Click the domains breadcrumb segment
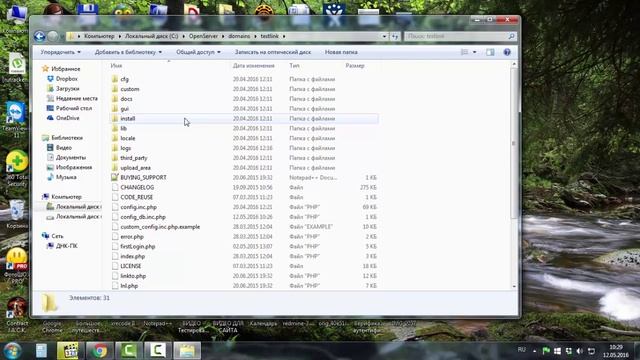 (x=239, y=36)
